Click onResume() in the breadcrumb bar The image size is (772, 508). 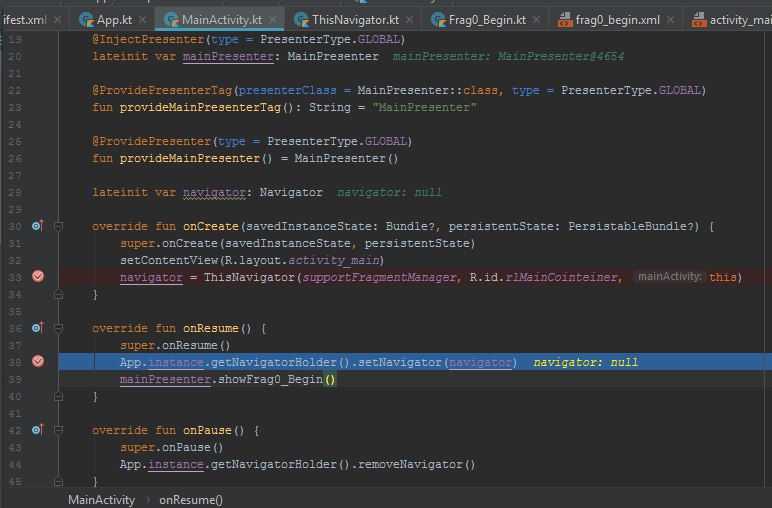point(191,500)
